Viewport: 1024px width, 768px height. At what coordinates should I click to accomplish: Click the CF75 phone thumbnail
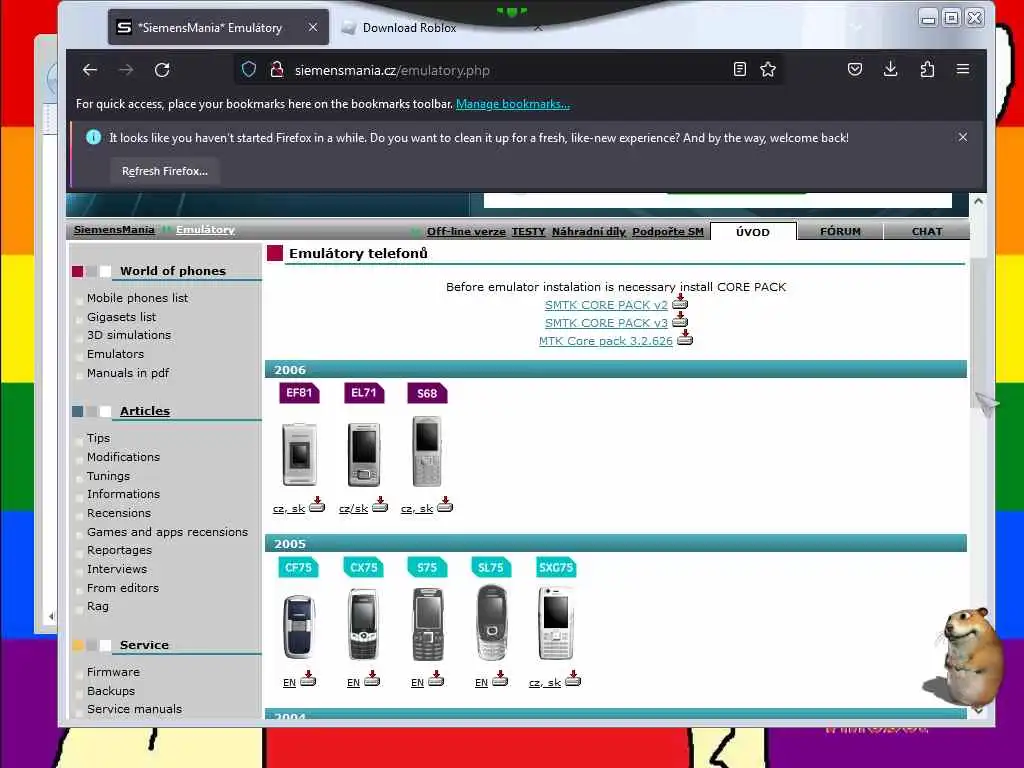[x=298, y=626]
